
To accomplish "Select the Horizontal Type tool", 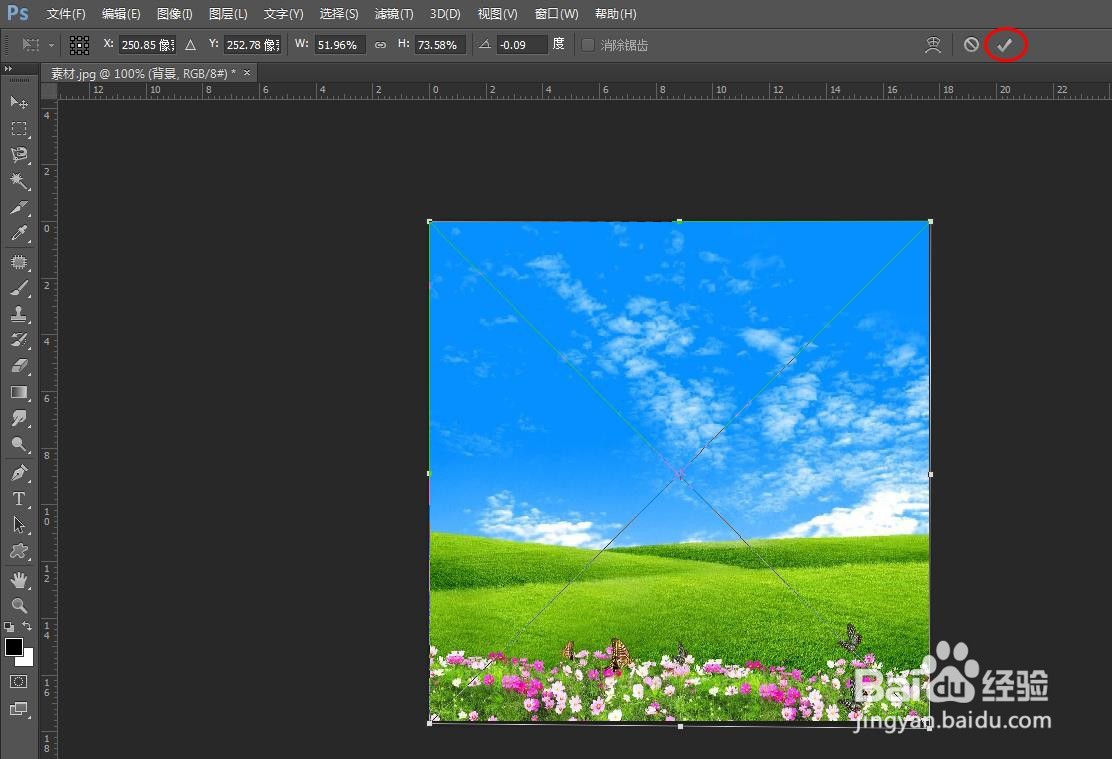I will pyautogui.click(x=18, y=499).
